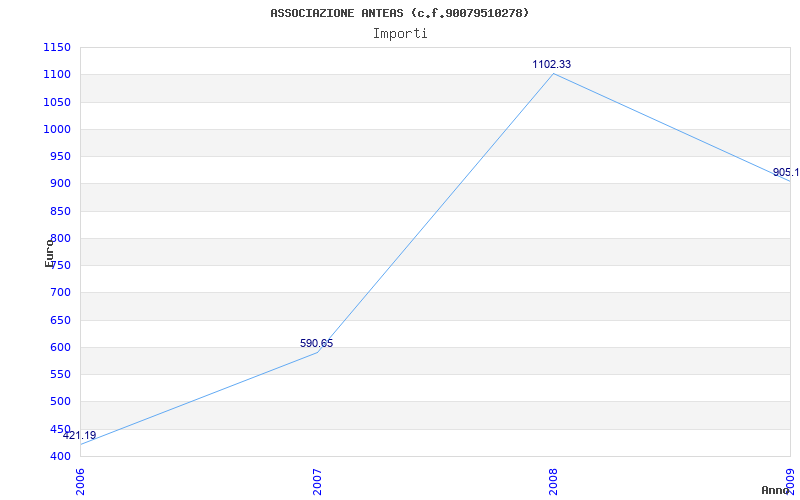The width and height of the screenshot is (800, 500).
Task: Click the y-axis value 550
Action: (x=60, y=374)
